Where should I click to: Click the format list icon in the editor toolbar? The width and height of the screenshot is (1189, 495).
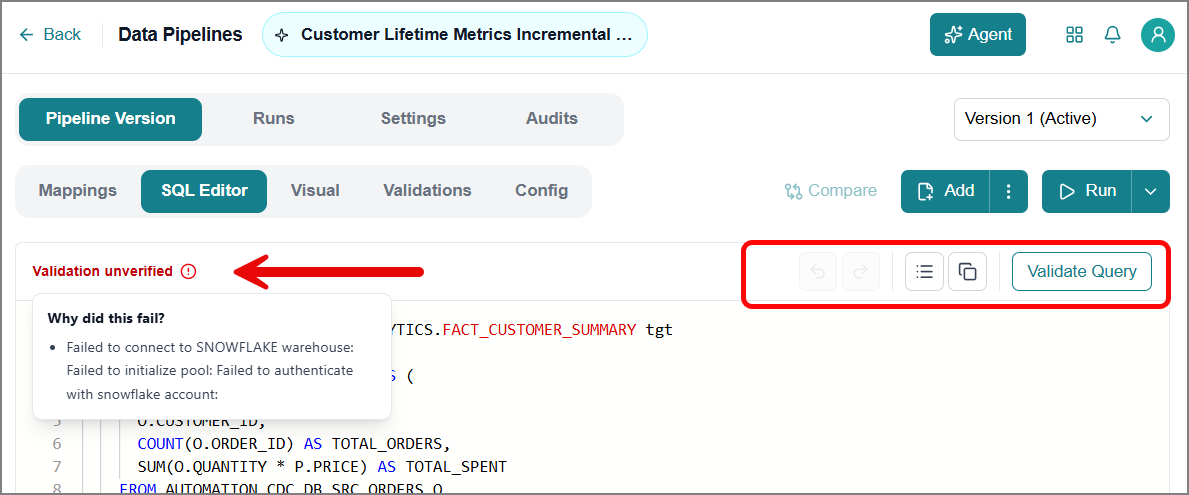(x=924, y=271)
